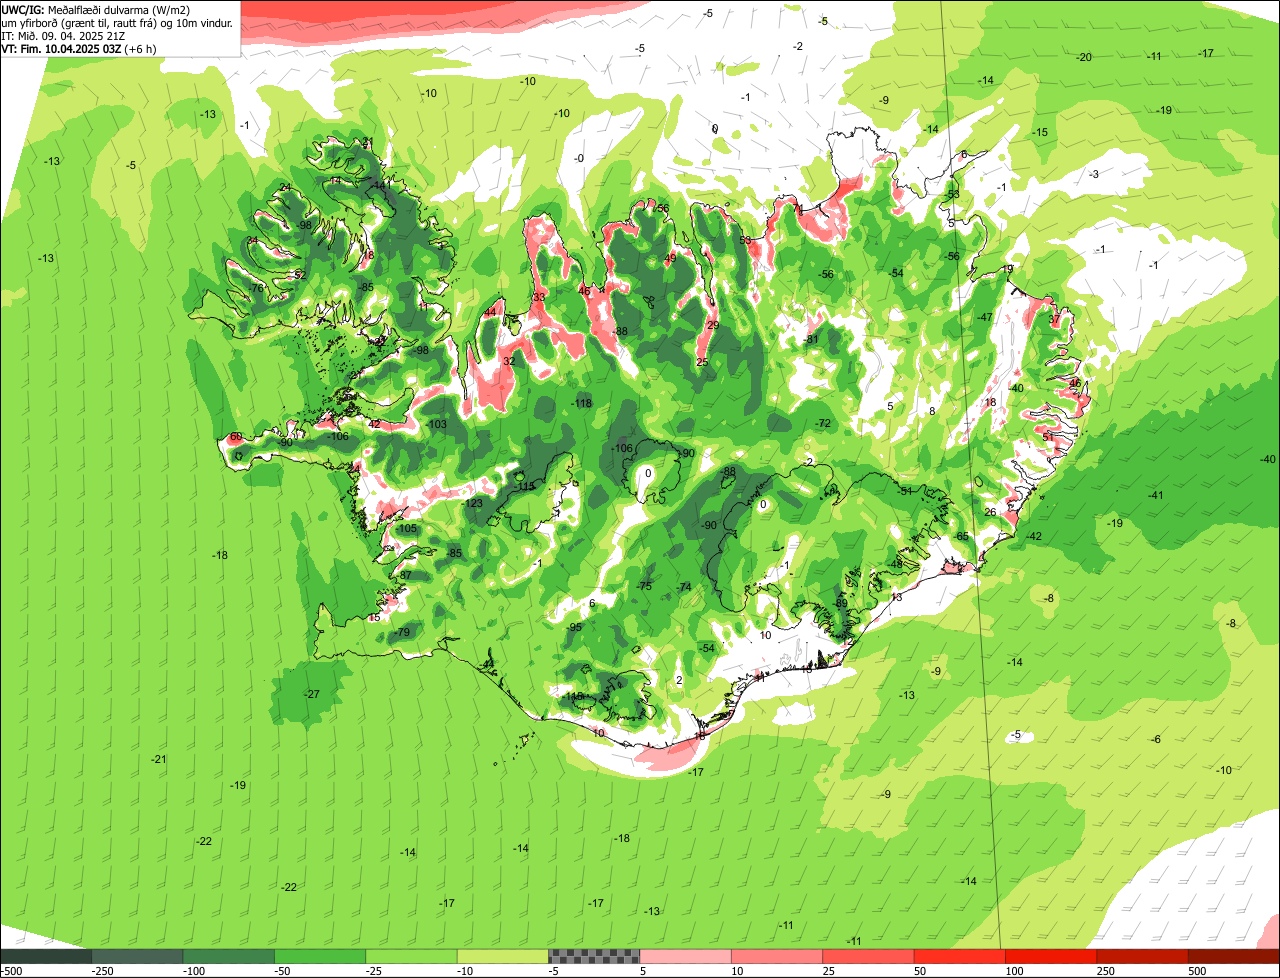Image resolution: width=1280 pixels, height=978 pixels.
Task: Click the '-65' flux value on the map
Action: [x=962, y=537]
